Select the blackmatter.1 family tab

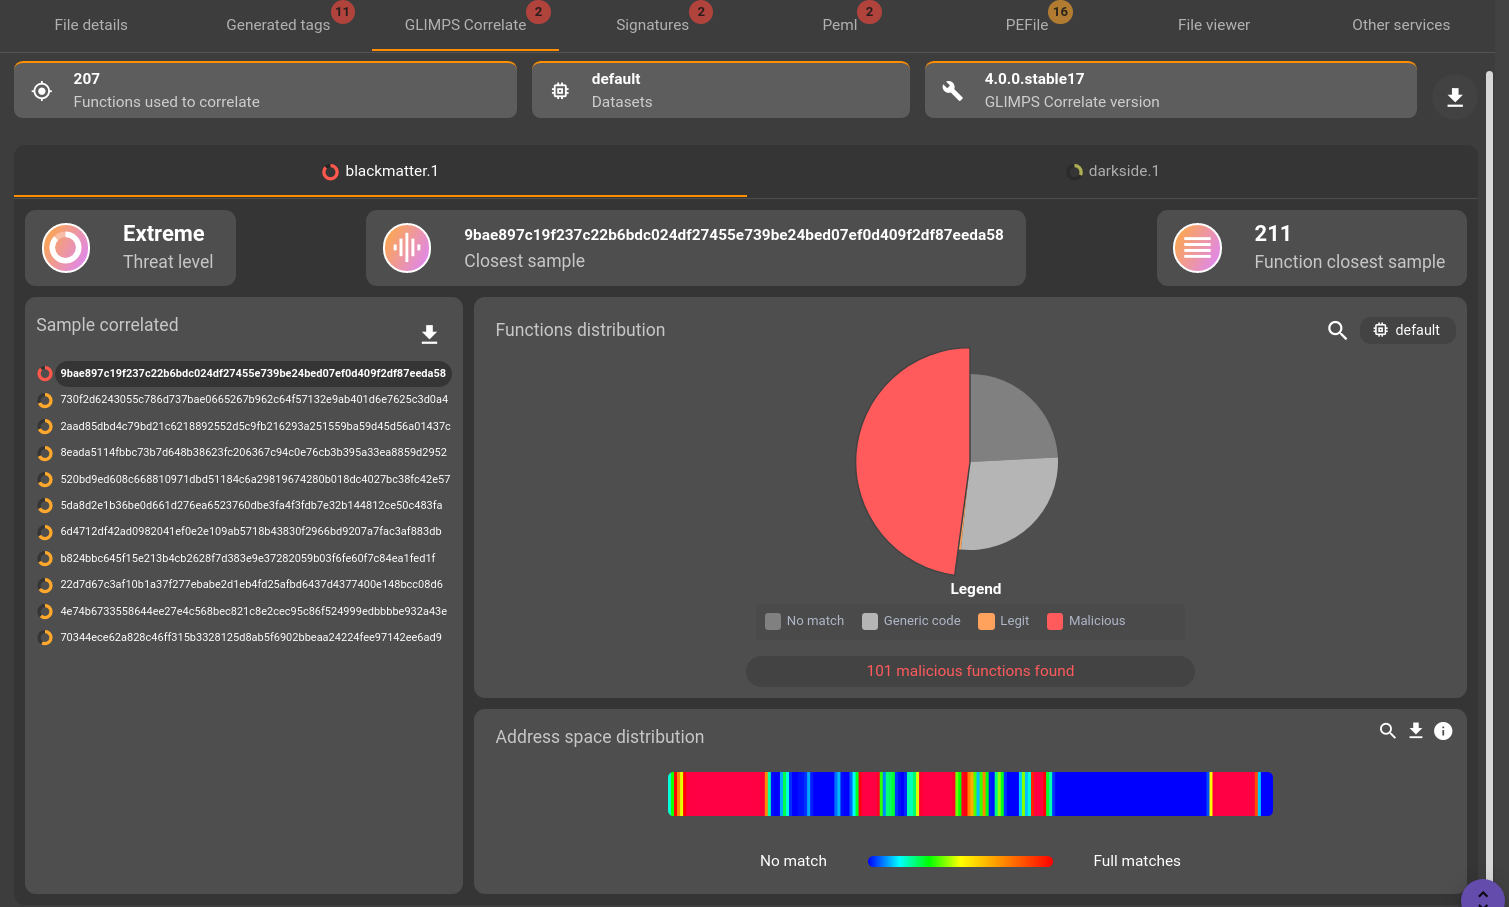[380, 171]
